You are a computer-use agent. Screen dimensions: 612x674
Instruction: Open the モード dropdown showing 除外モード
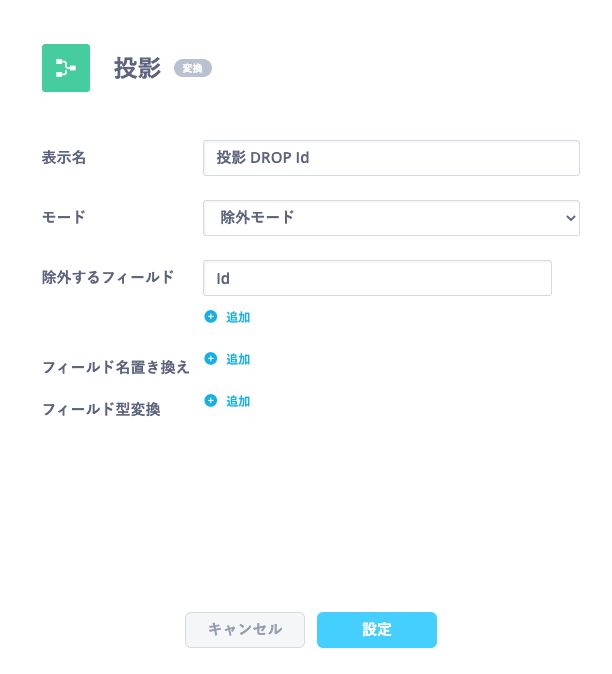coord(391,218)
